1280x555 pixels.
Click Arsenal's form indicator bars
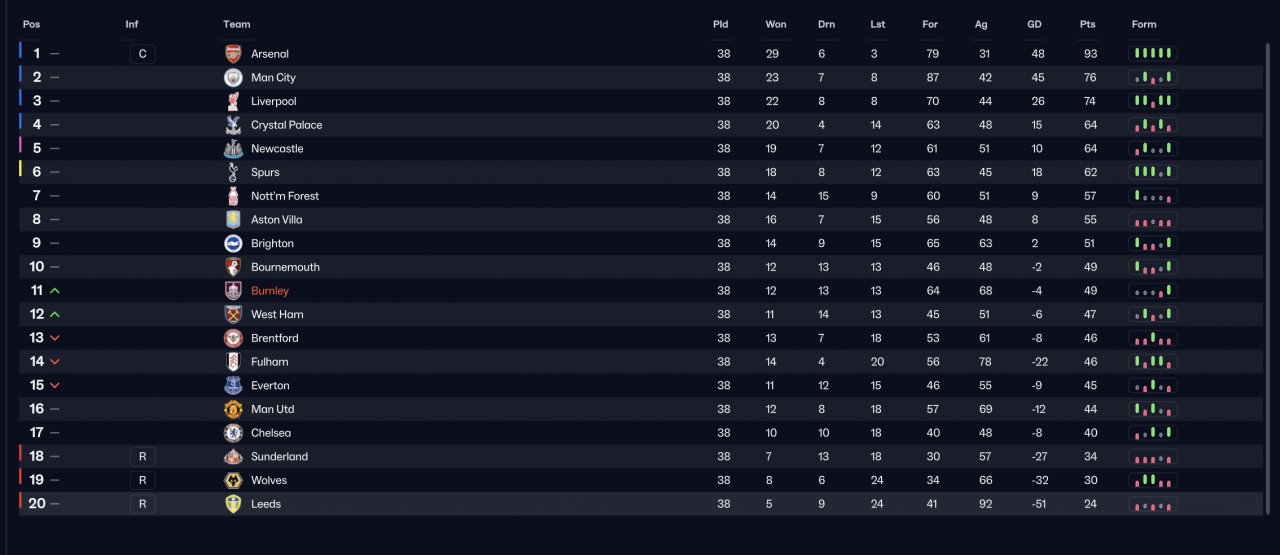pyautogui.click(x=1153, y=54)
